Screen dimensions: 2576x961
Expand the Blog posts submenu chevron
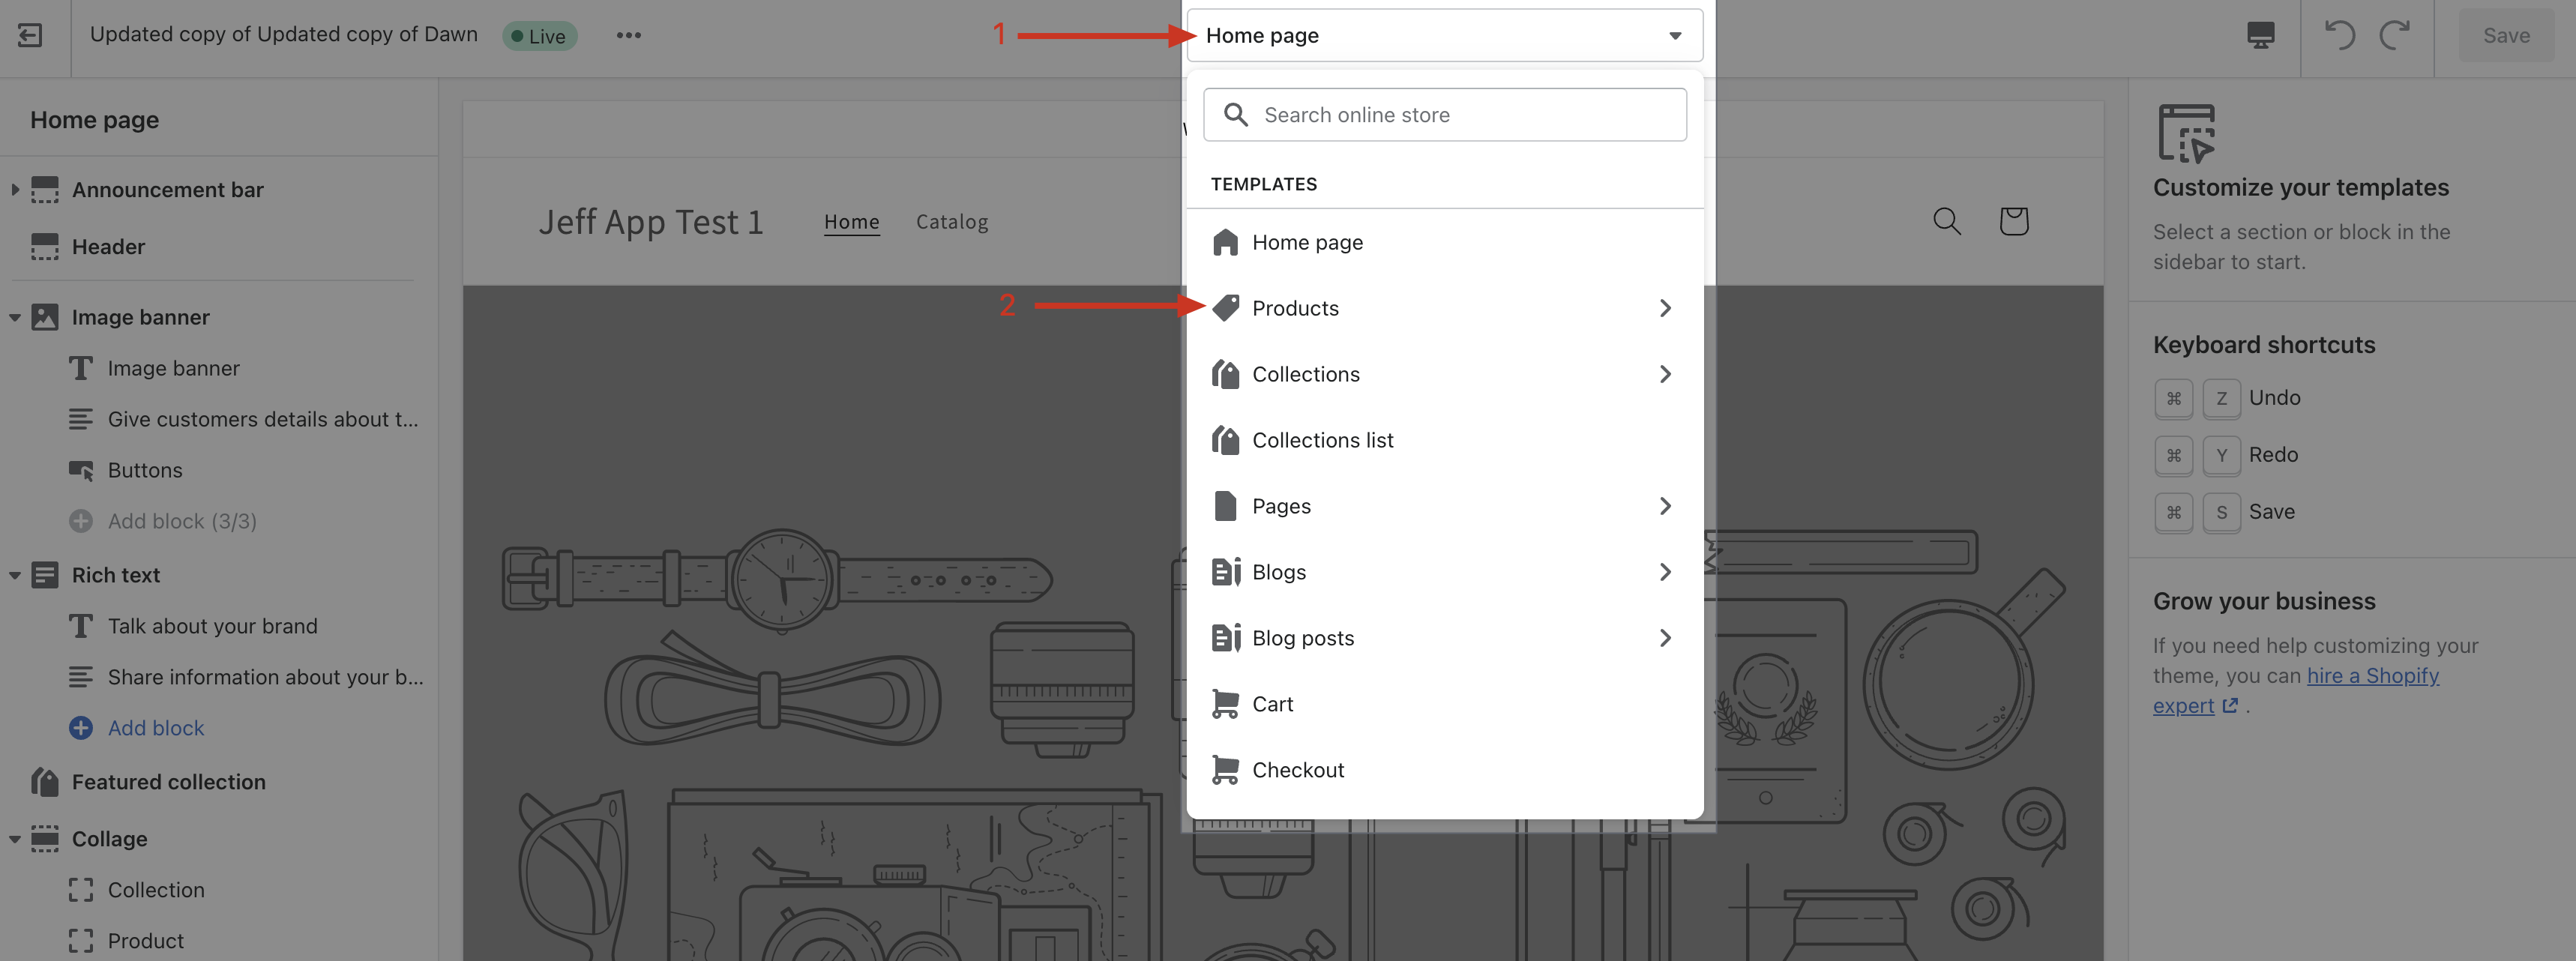pyautogui.click(x=1665, y=638)
